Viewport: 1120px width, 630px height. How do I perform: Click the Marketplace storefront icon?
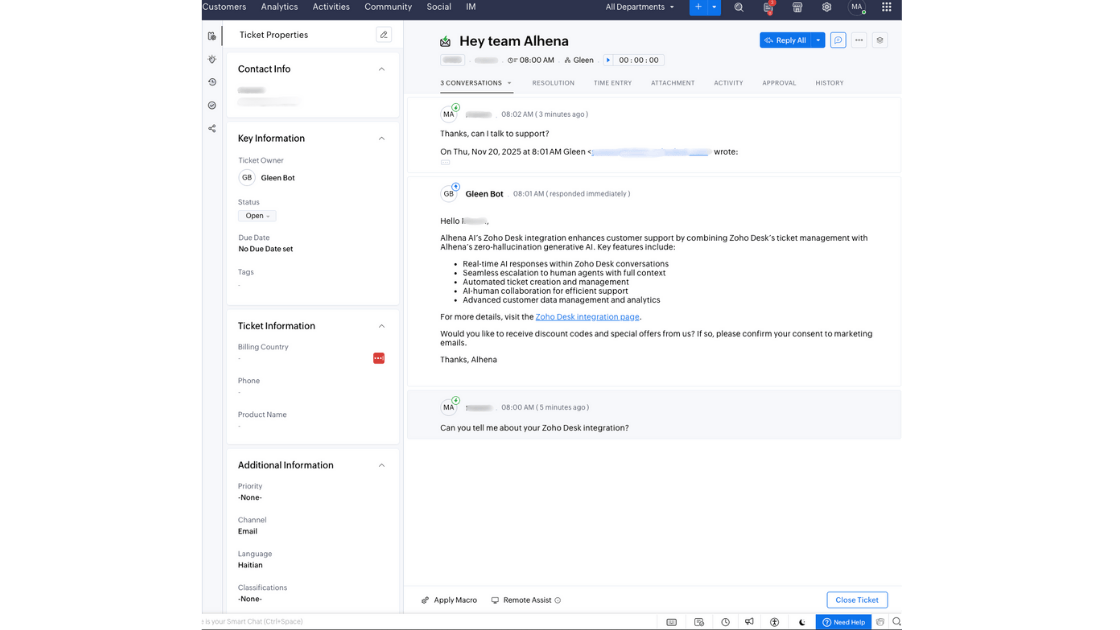pos(797,7)
